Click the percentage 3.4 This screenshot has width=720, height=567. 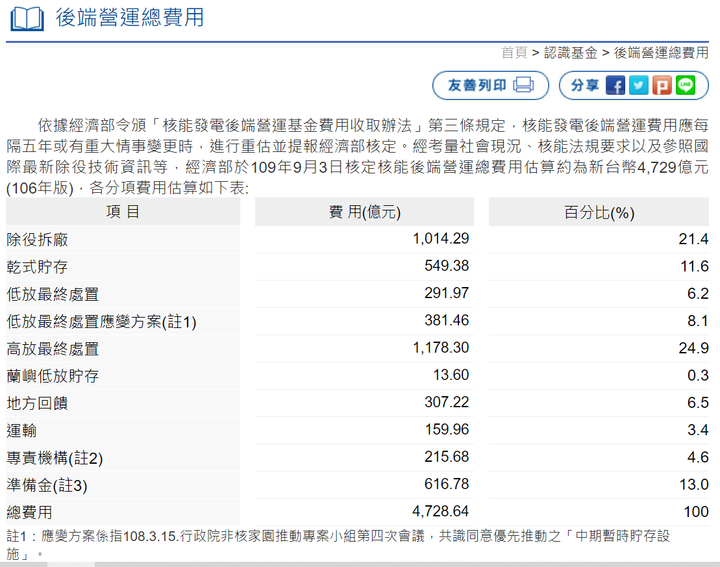[x=698, y=430]
